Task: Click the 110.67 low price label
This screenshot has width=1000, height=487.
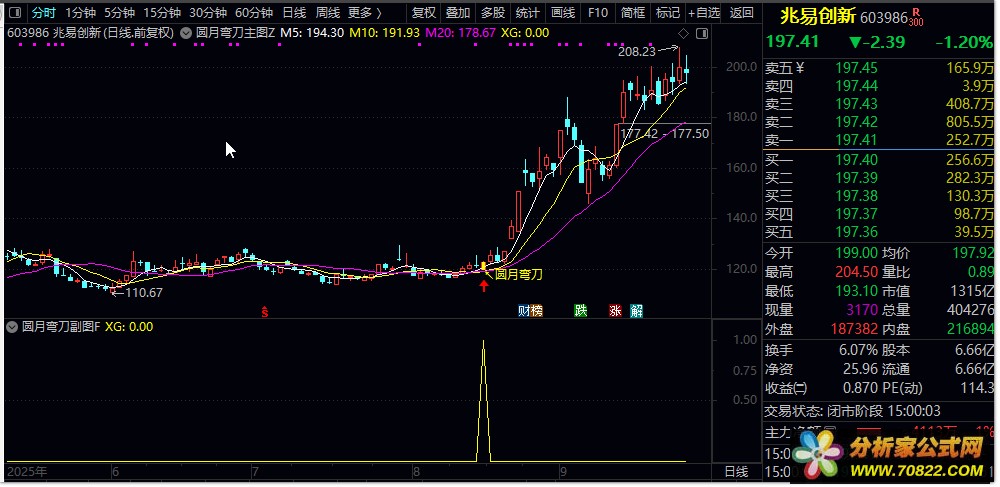Action: point(143,293)
